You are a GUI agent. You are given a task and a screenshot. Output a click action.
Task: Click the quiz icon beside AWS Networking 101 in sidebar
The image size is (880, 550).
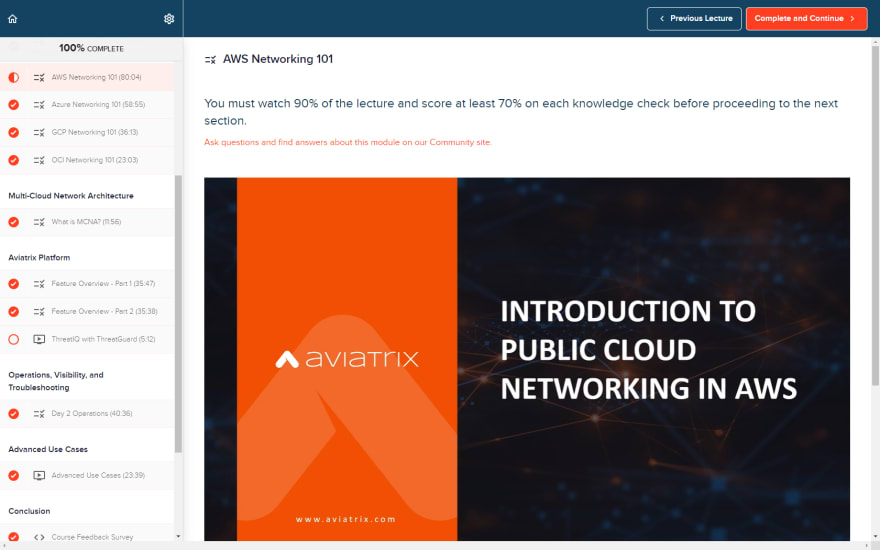[x=39, y=77]
